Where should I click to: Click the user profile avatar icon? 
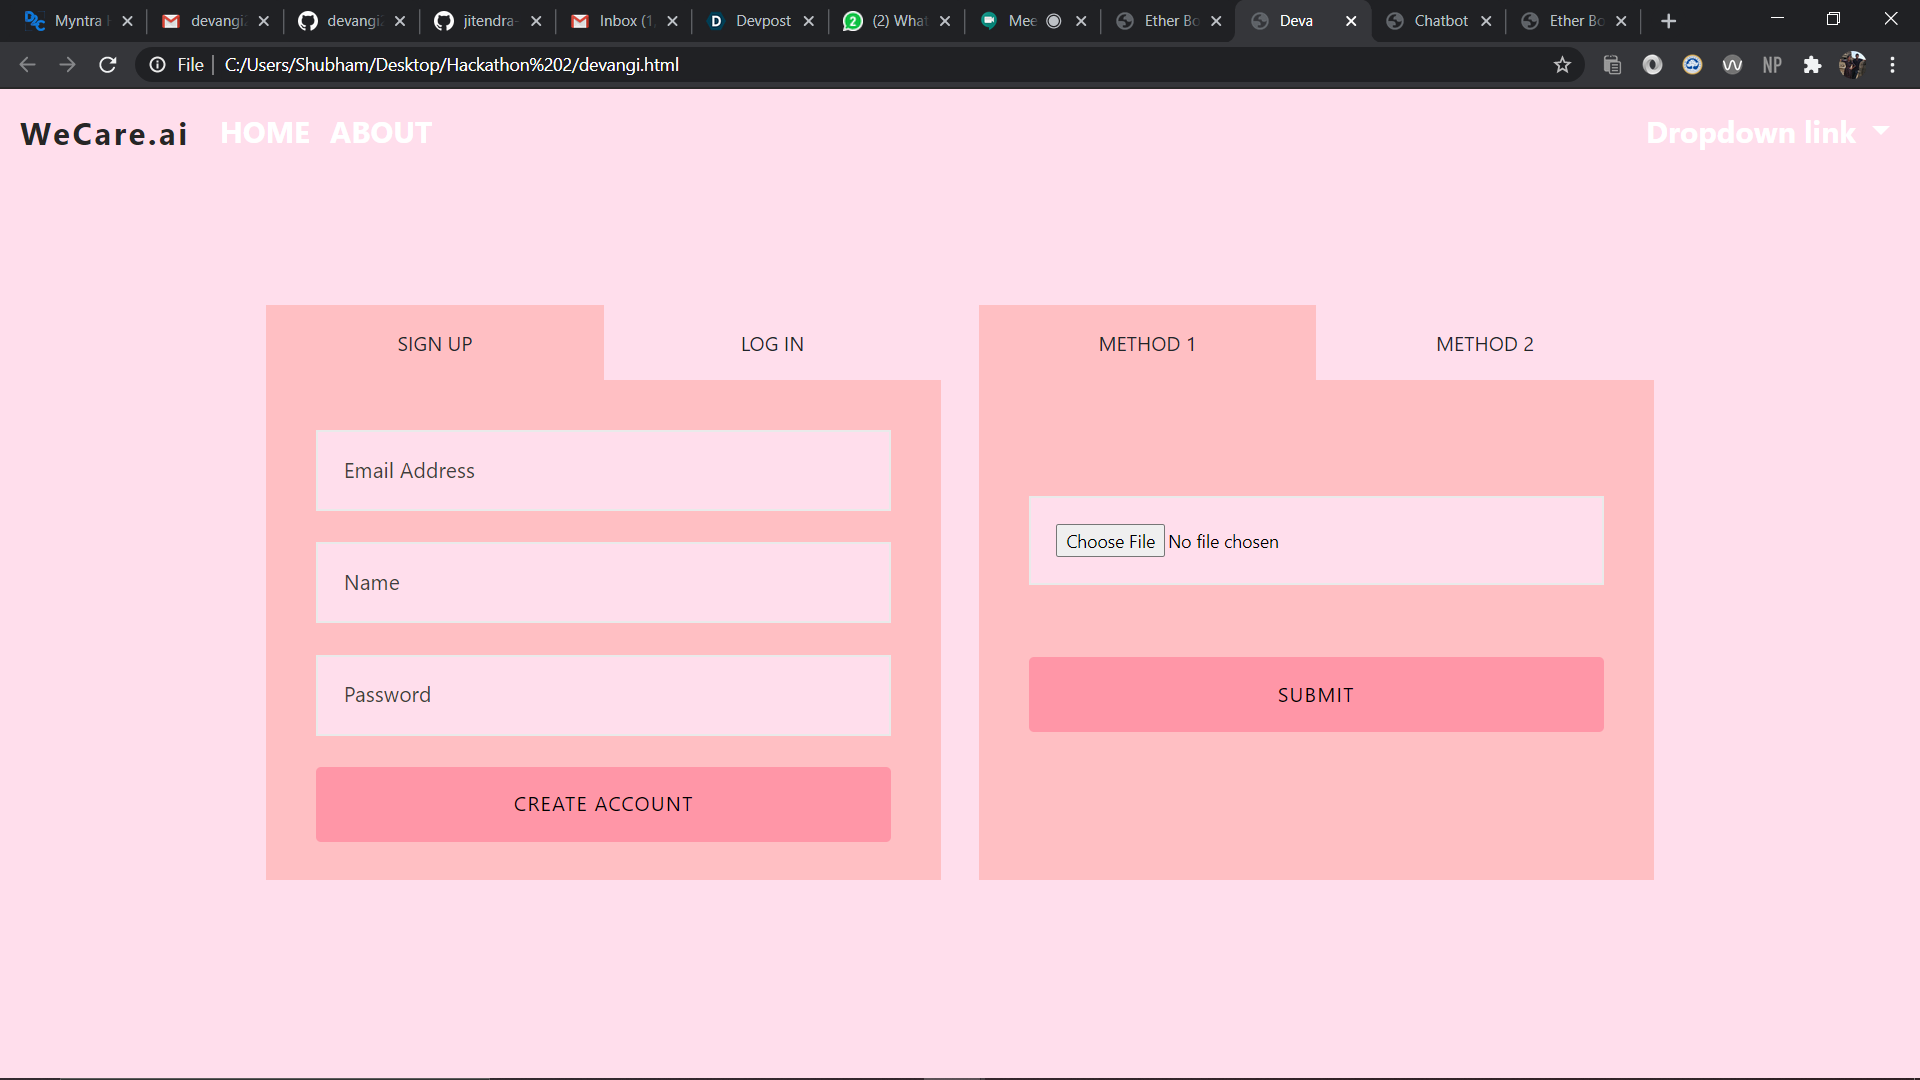pos(1852,65)
